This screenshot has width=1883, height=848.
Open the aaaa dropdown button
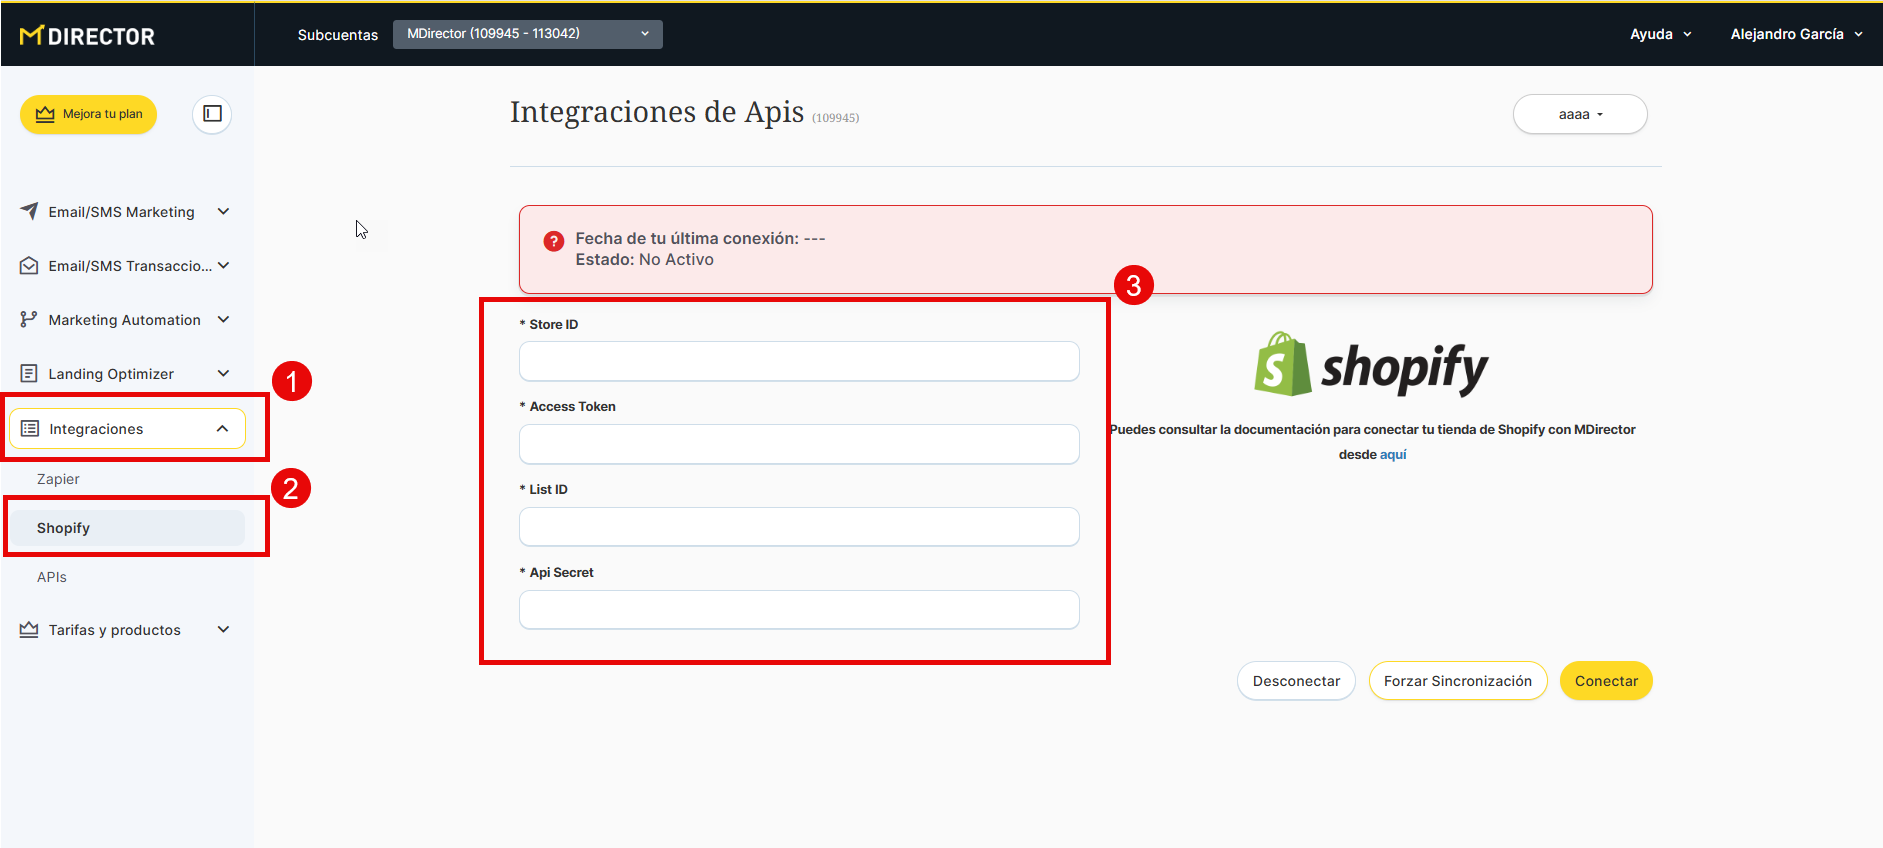(1579, 114)
